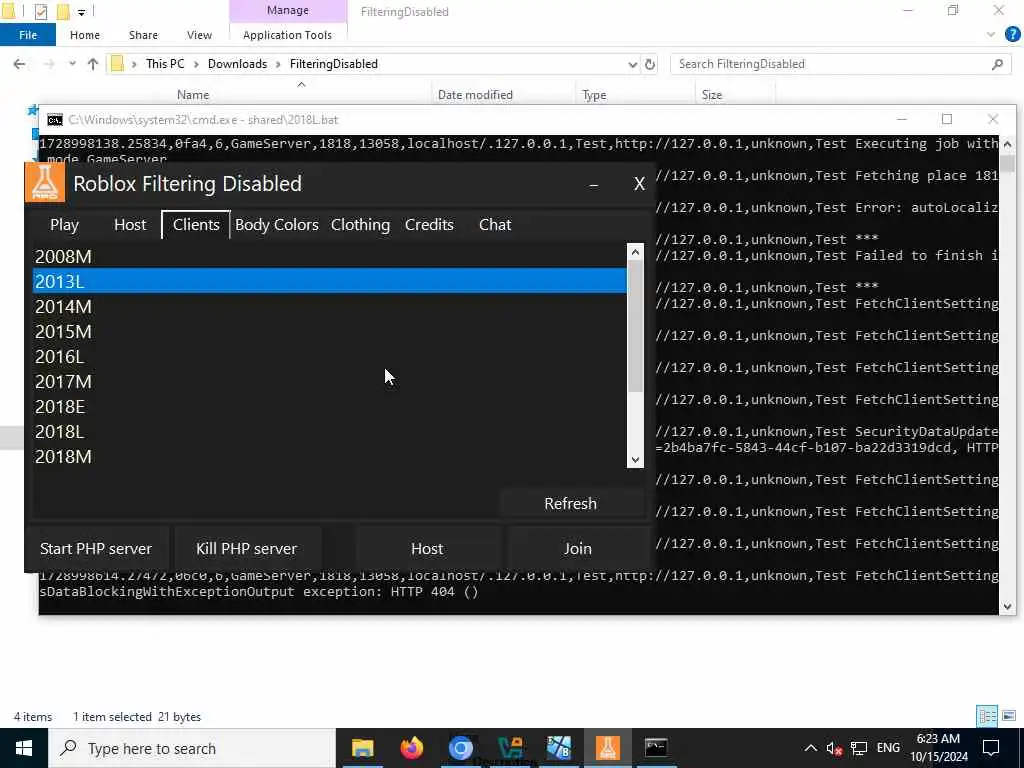Select client 2018L in the list

pos(330,432)
